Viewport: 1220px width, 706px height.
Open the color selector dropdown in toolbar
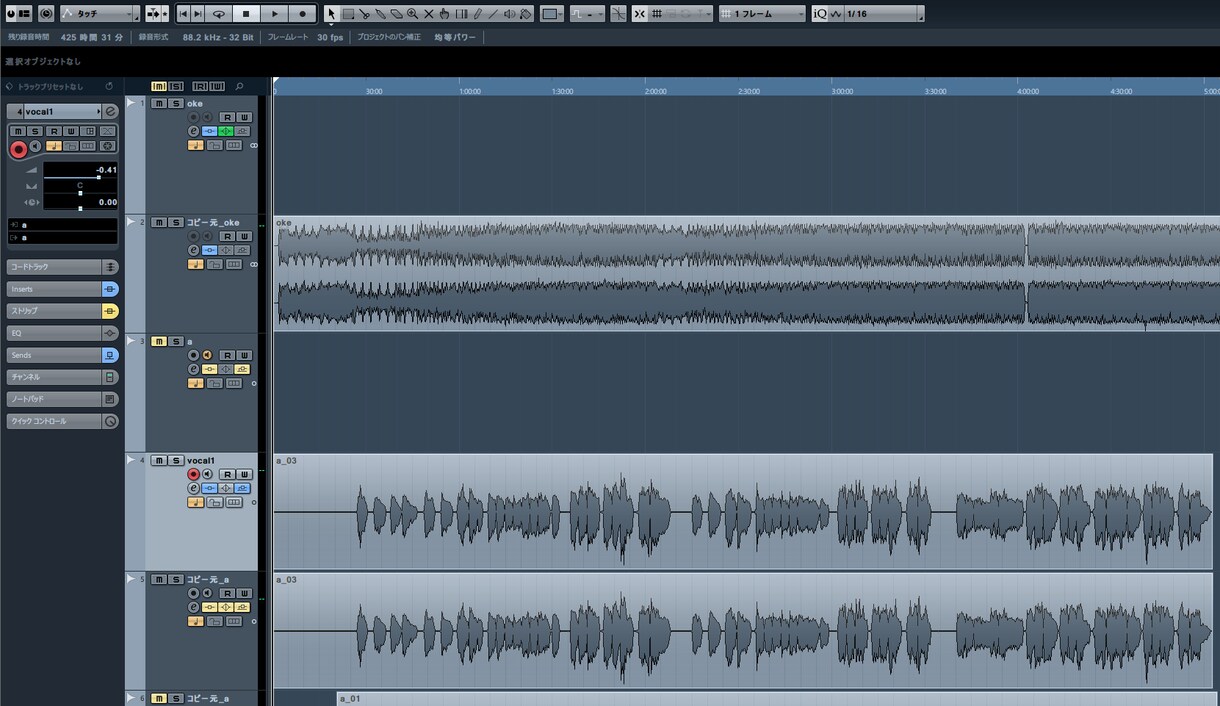click(x=552, y=14)
